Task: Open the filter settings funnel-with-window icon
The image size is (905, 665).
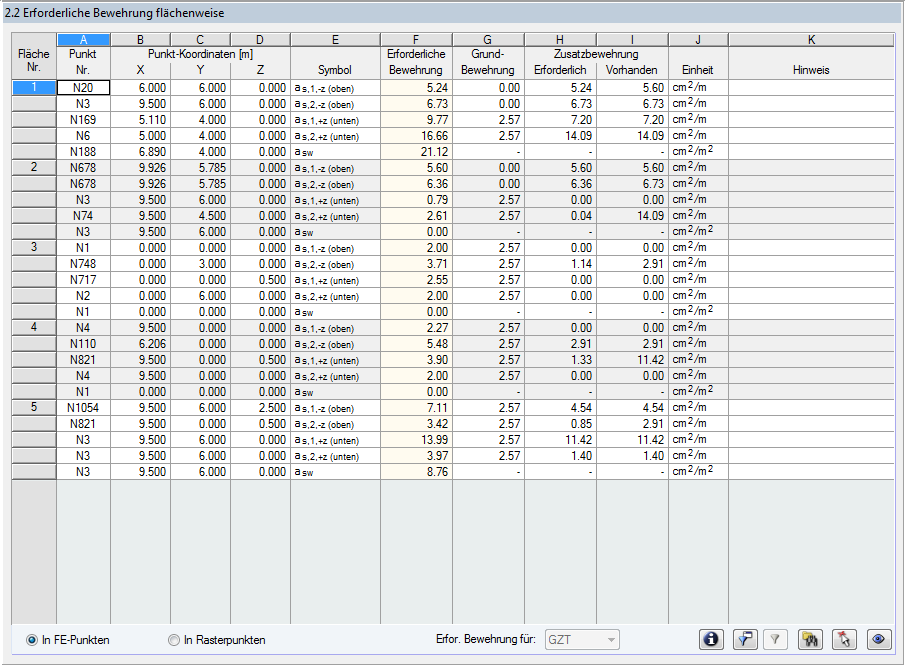Action: click(x=745, y=639)
